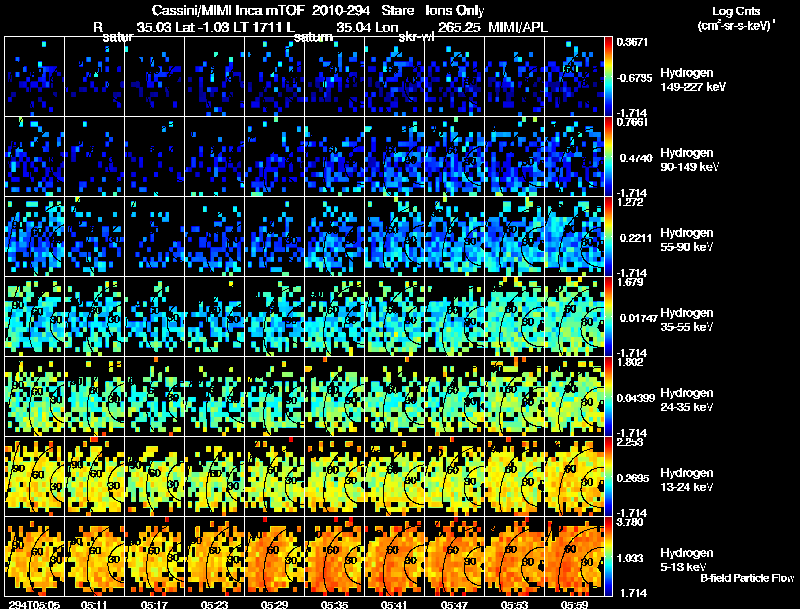This screenshot has width=800, height=609.
Task: Click the colorbar value '0.01747'
Action: [638, 318]
